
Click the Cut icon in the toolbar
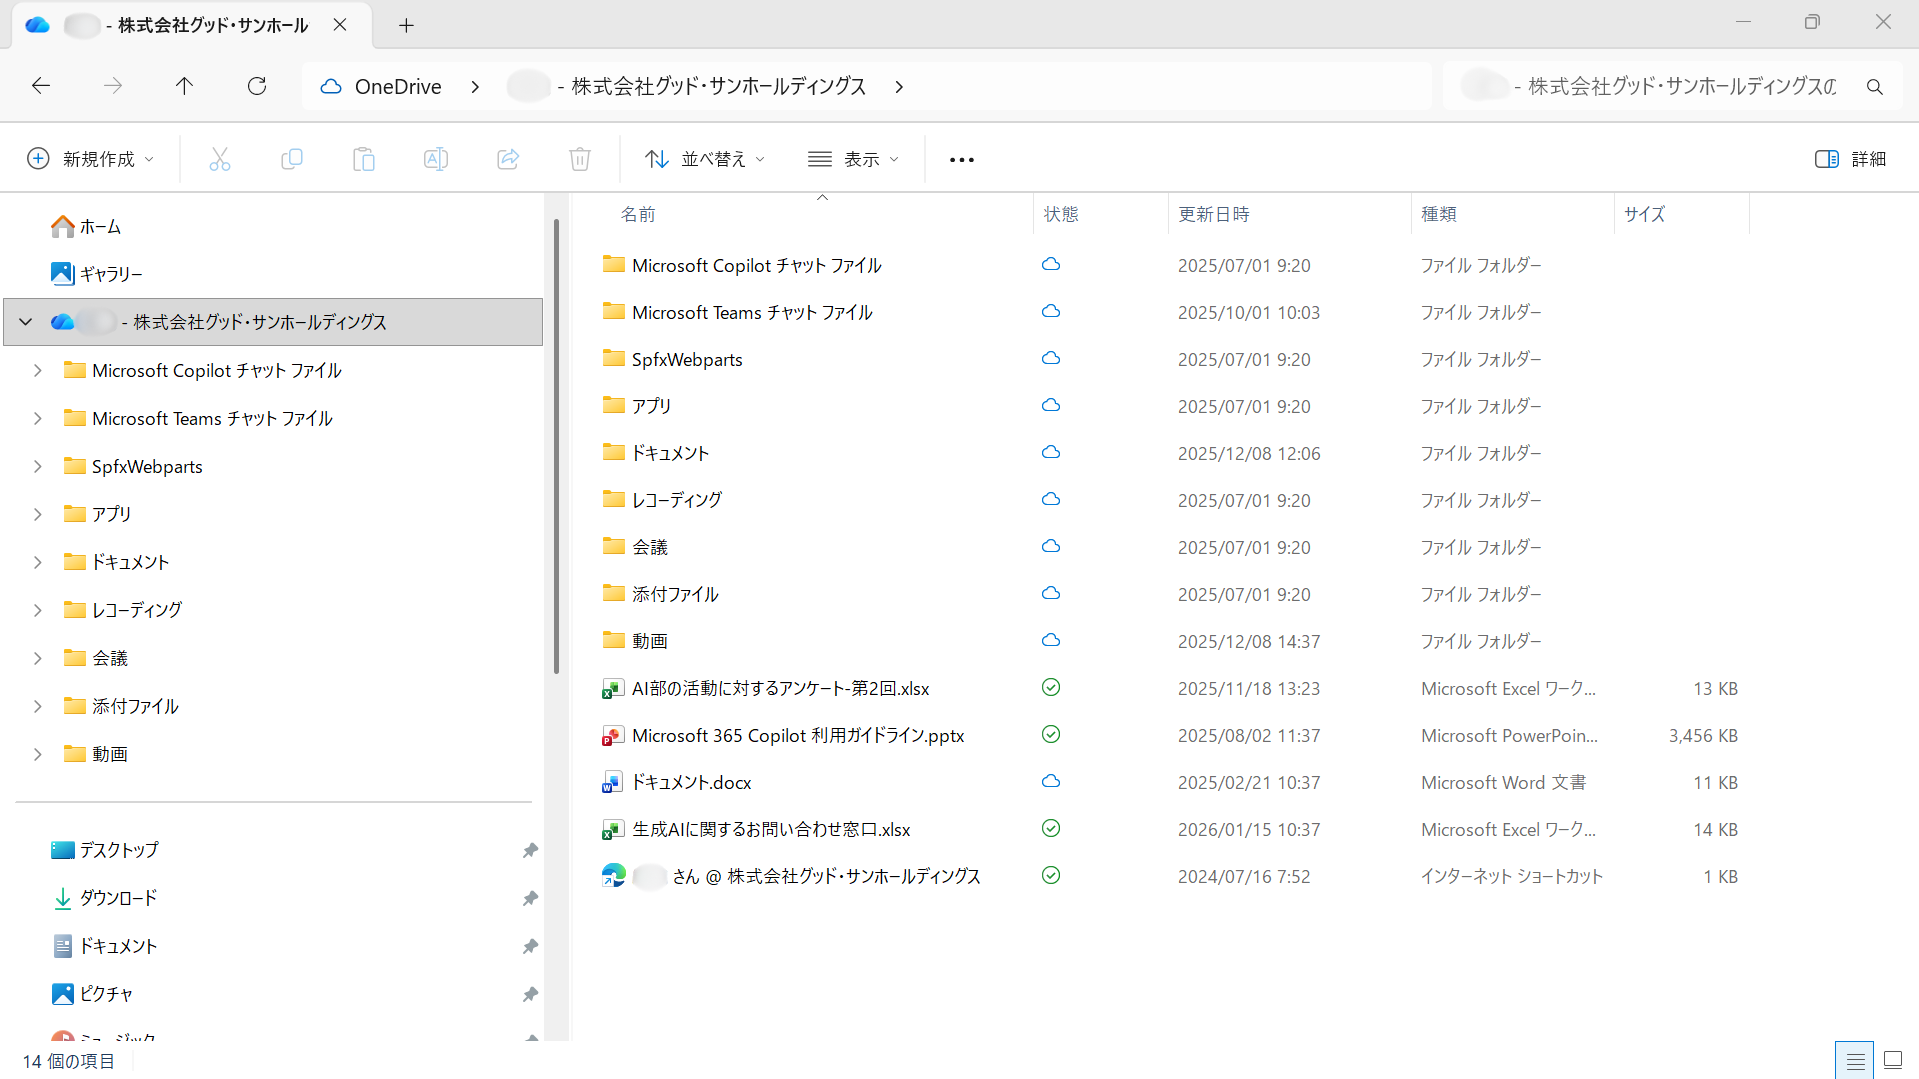point(220,158)
